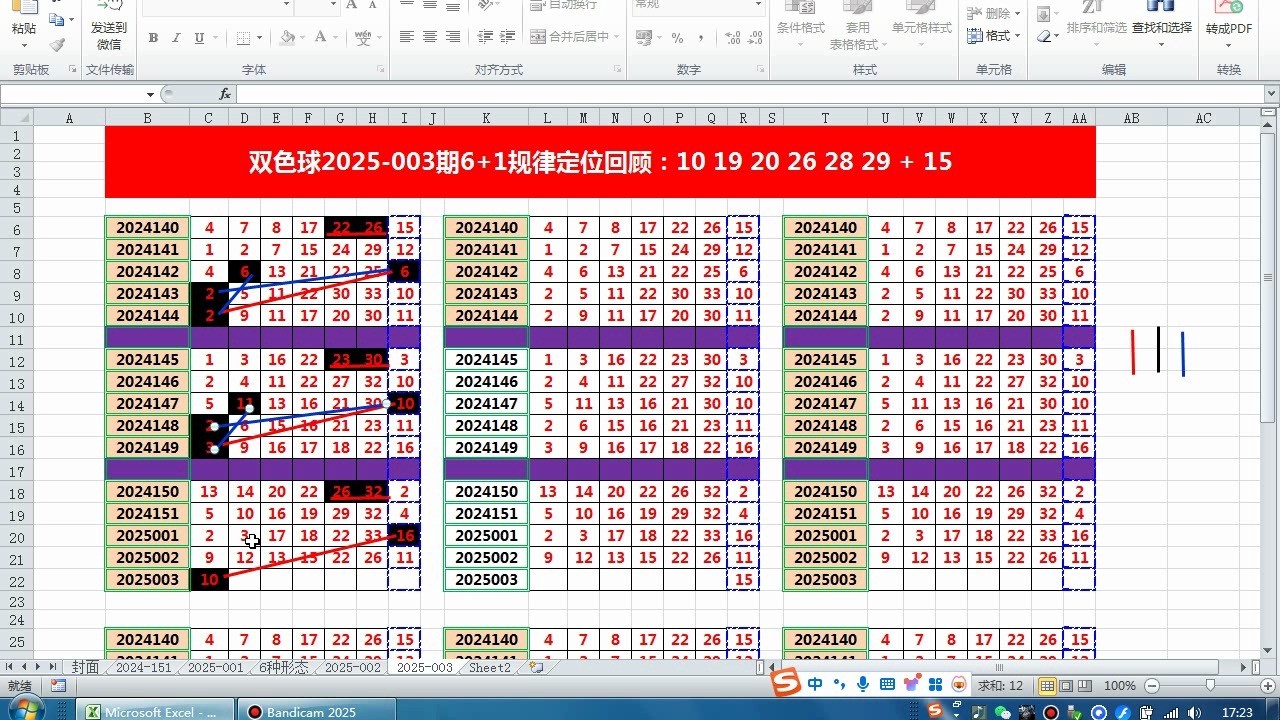Apply percent style number format
Screen dimensions: 1280x720
click(677, 38)
